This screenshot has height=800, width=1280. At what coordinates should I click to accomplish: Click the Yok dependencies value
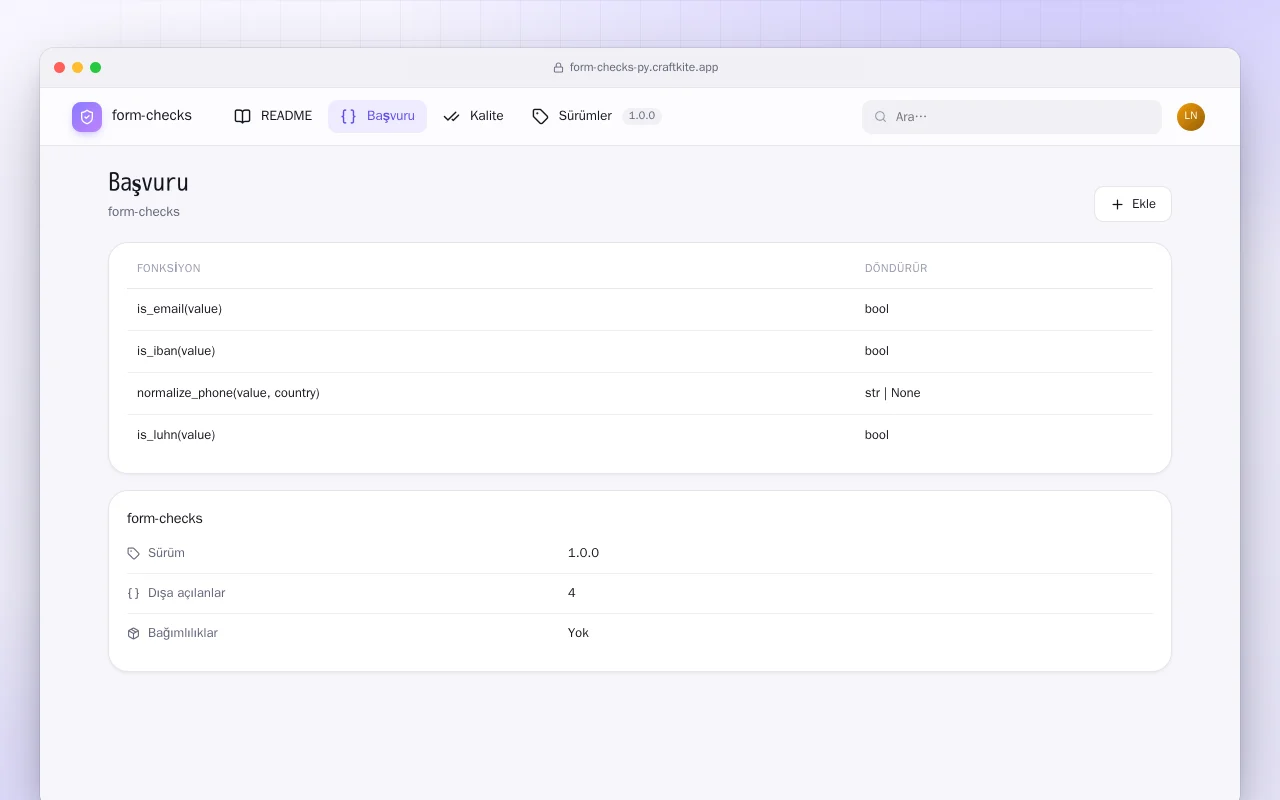pyautogui.click(x=578, y=633)
